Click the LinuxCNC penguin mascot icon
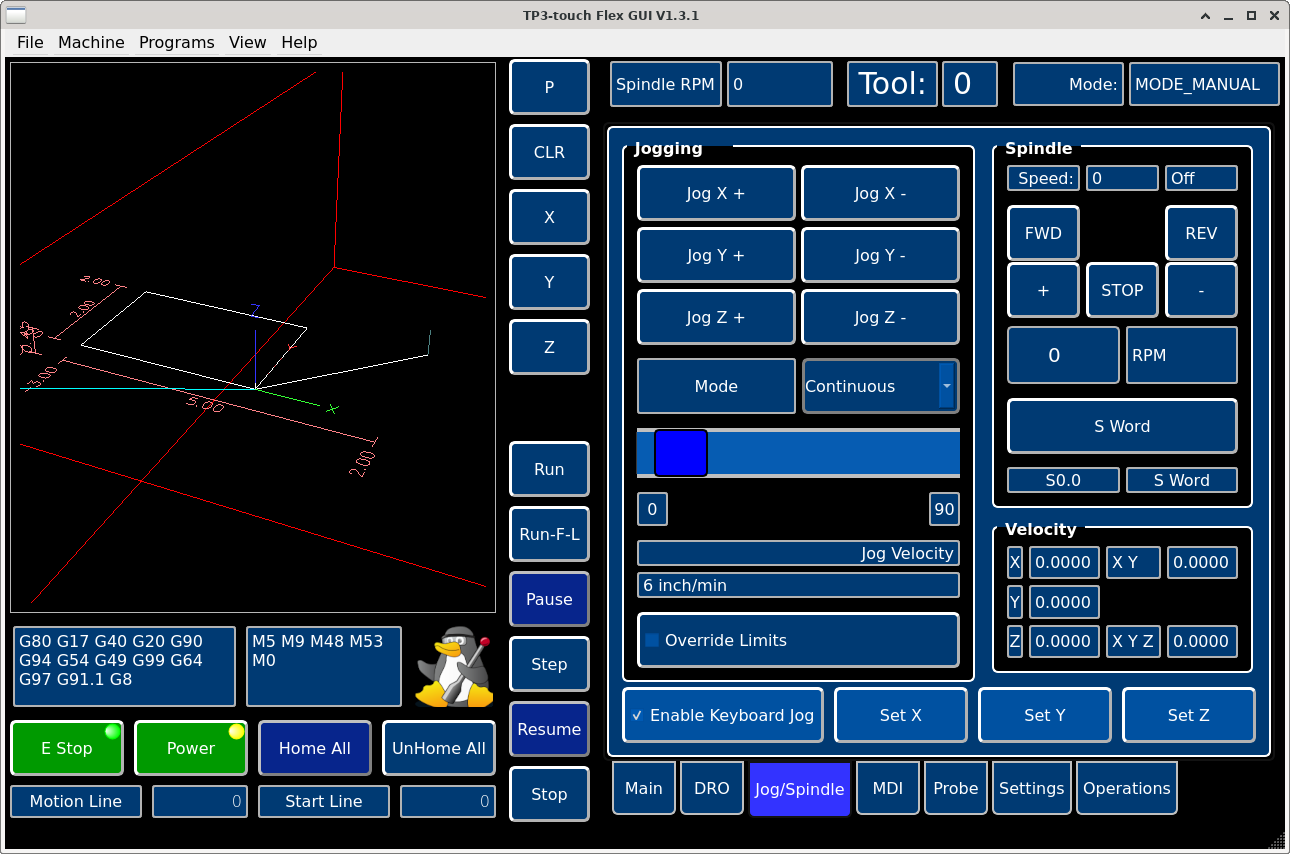This screenshot has height=854, width=1290. 455,667
